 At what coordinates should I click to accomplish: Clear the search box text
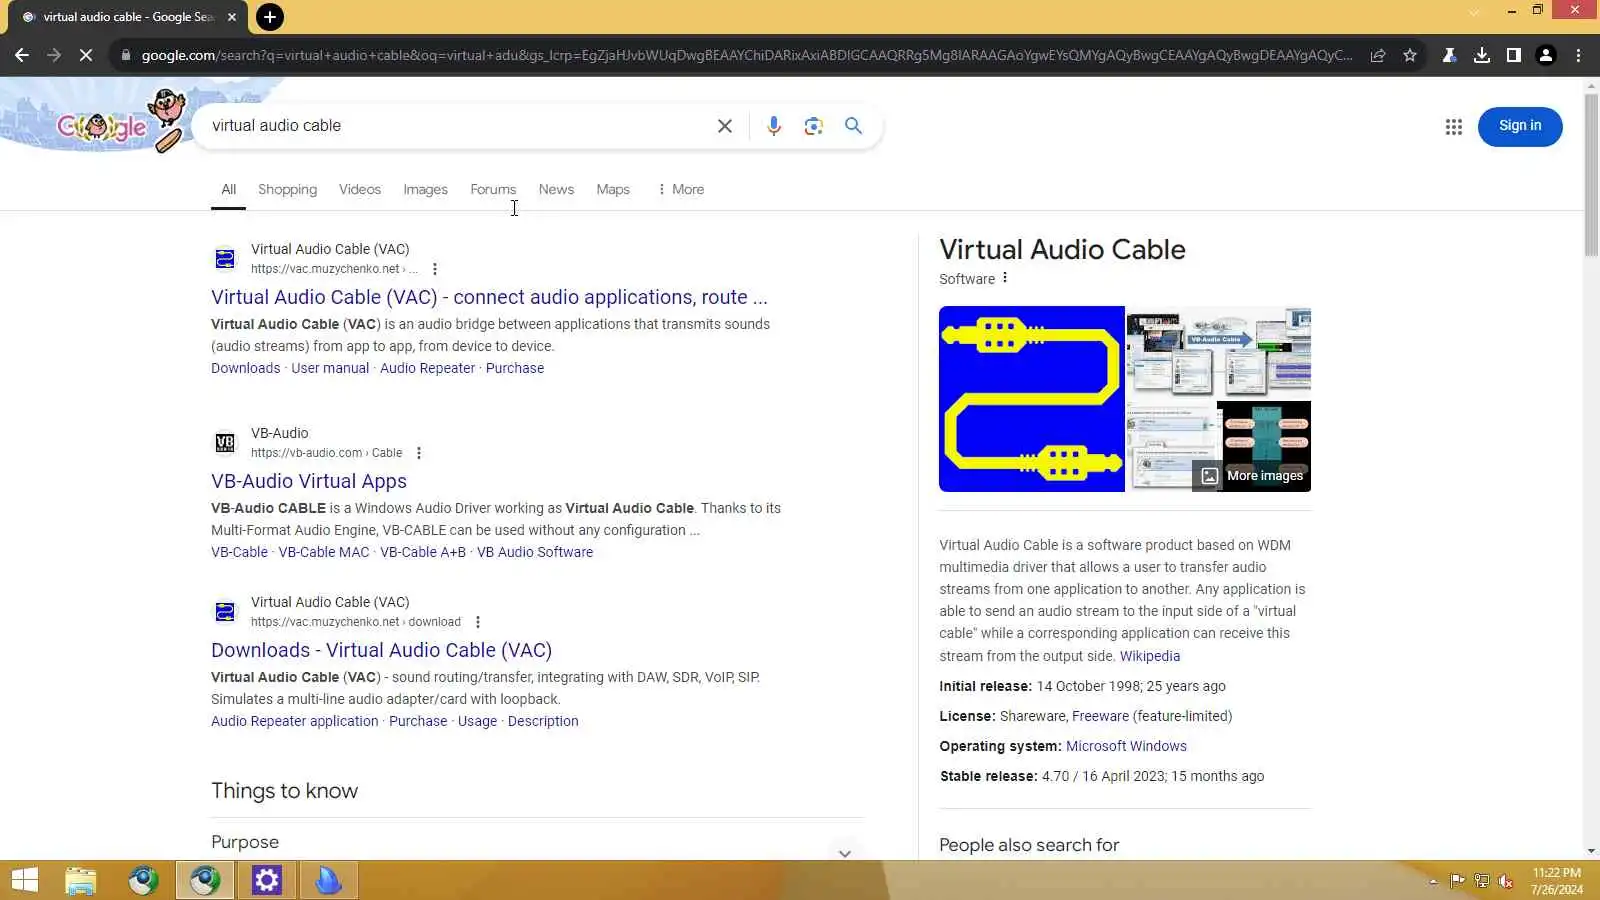point(725,126)
